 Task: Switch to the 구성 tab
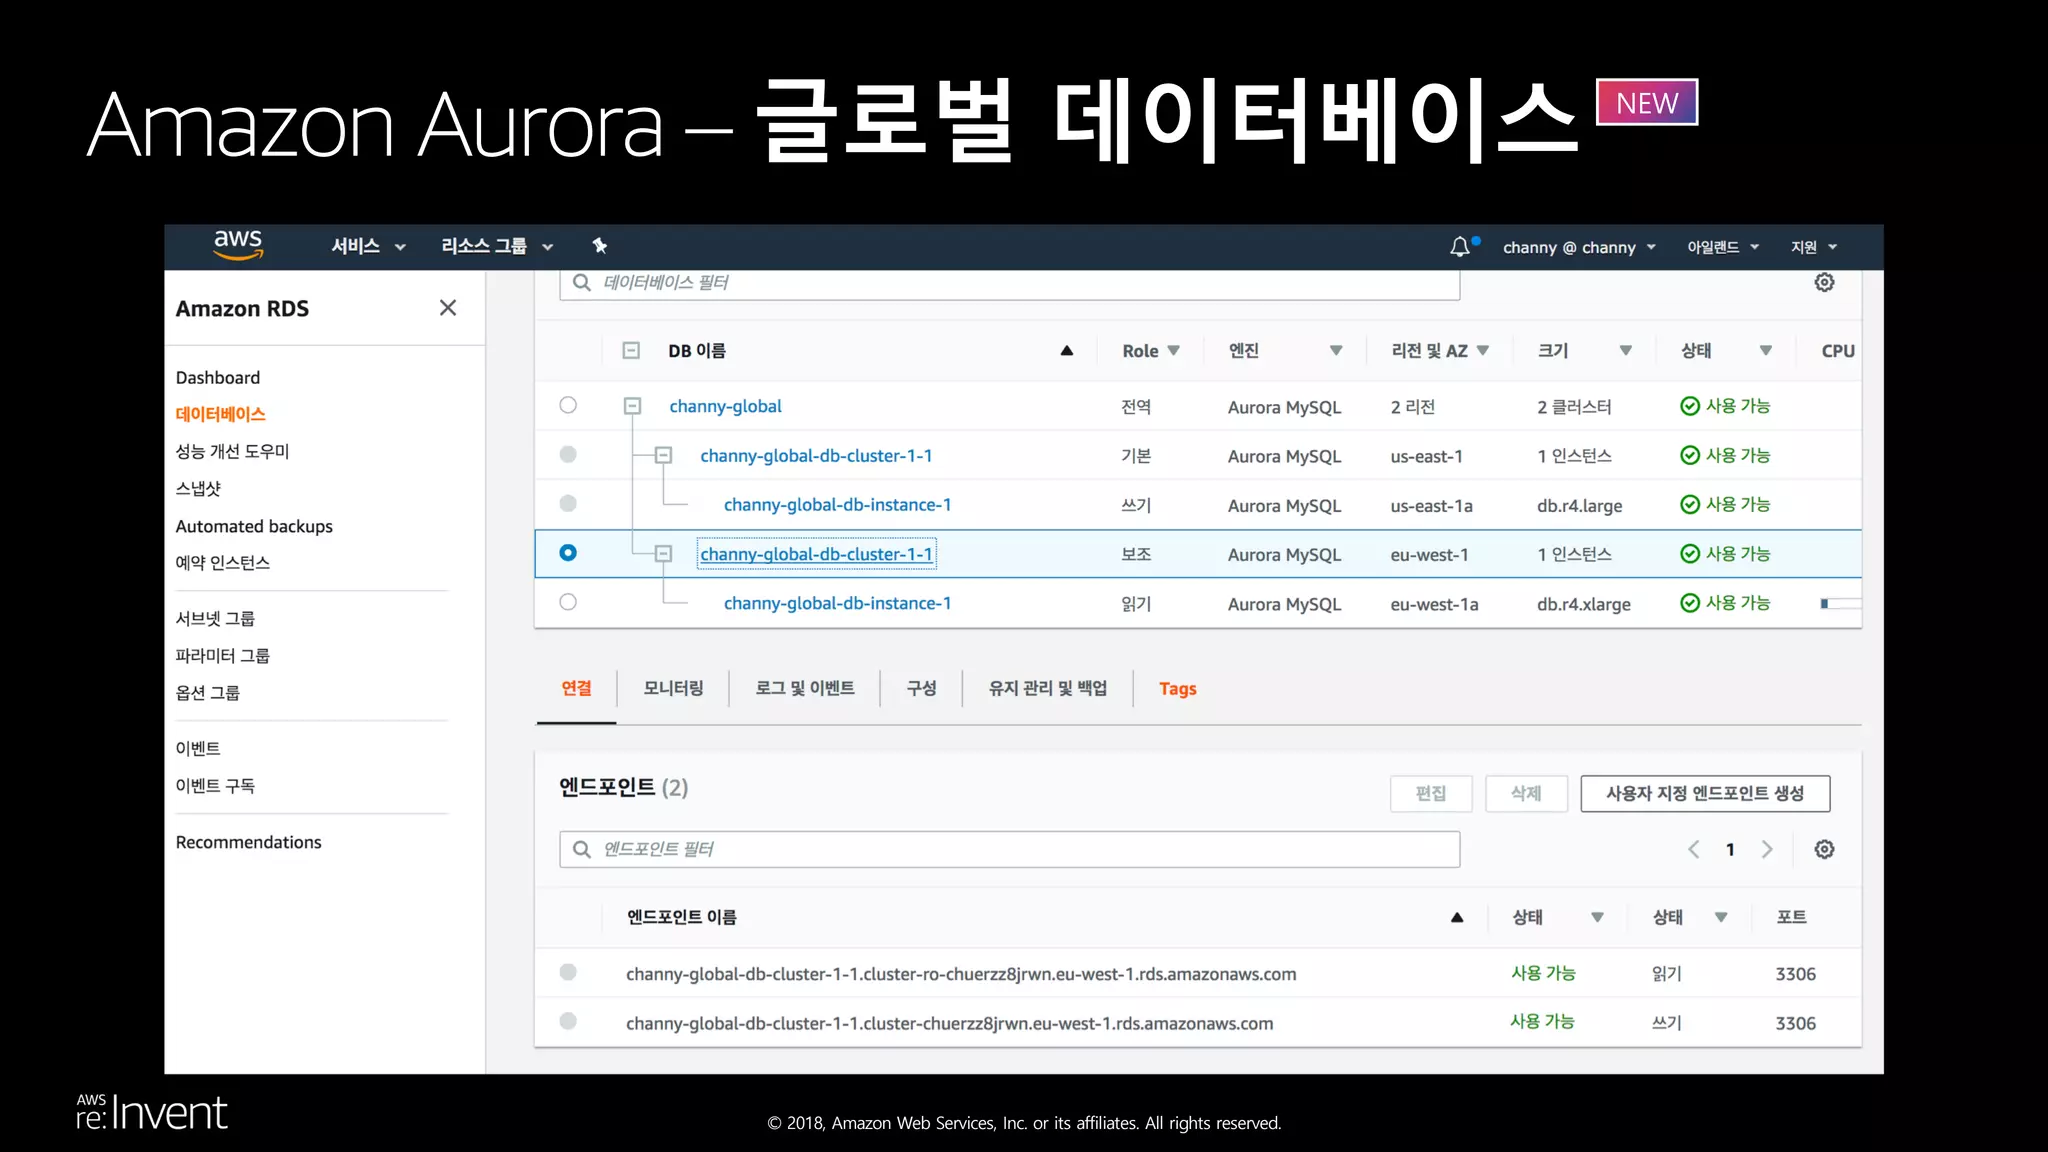coord(921,688)
